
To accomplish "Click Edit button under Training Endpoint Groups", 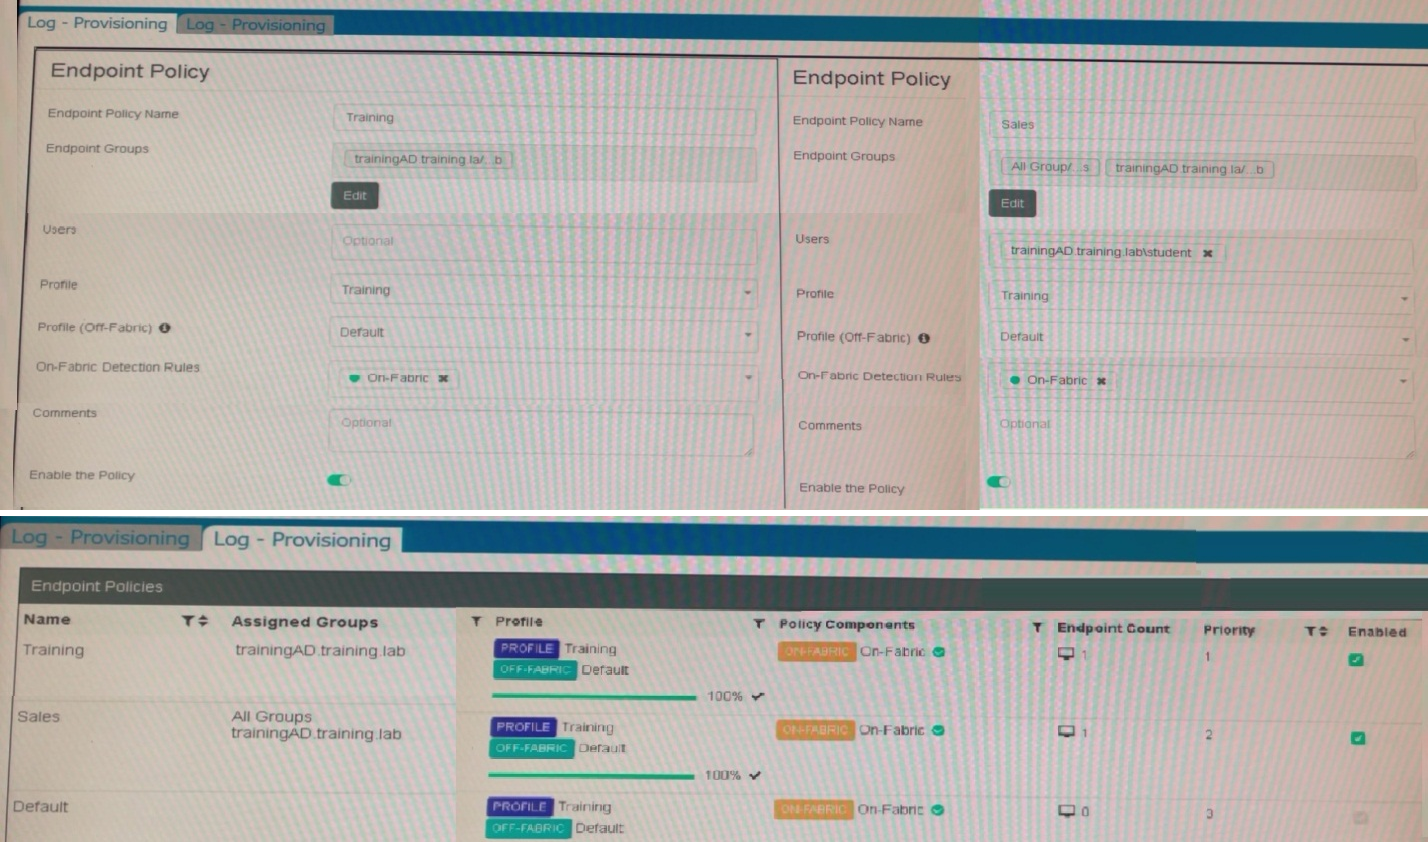I will 355,196.
